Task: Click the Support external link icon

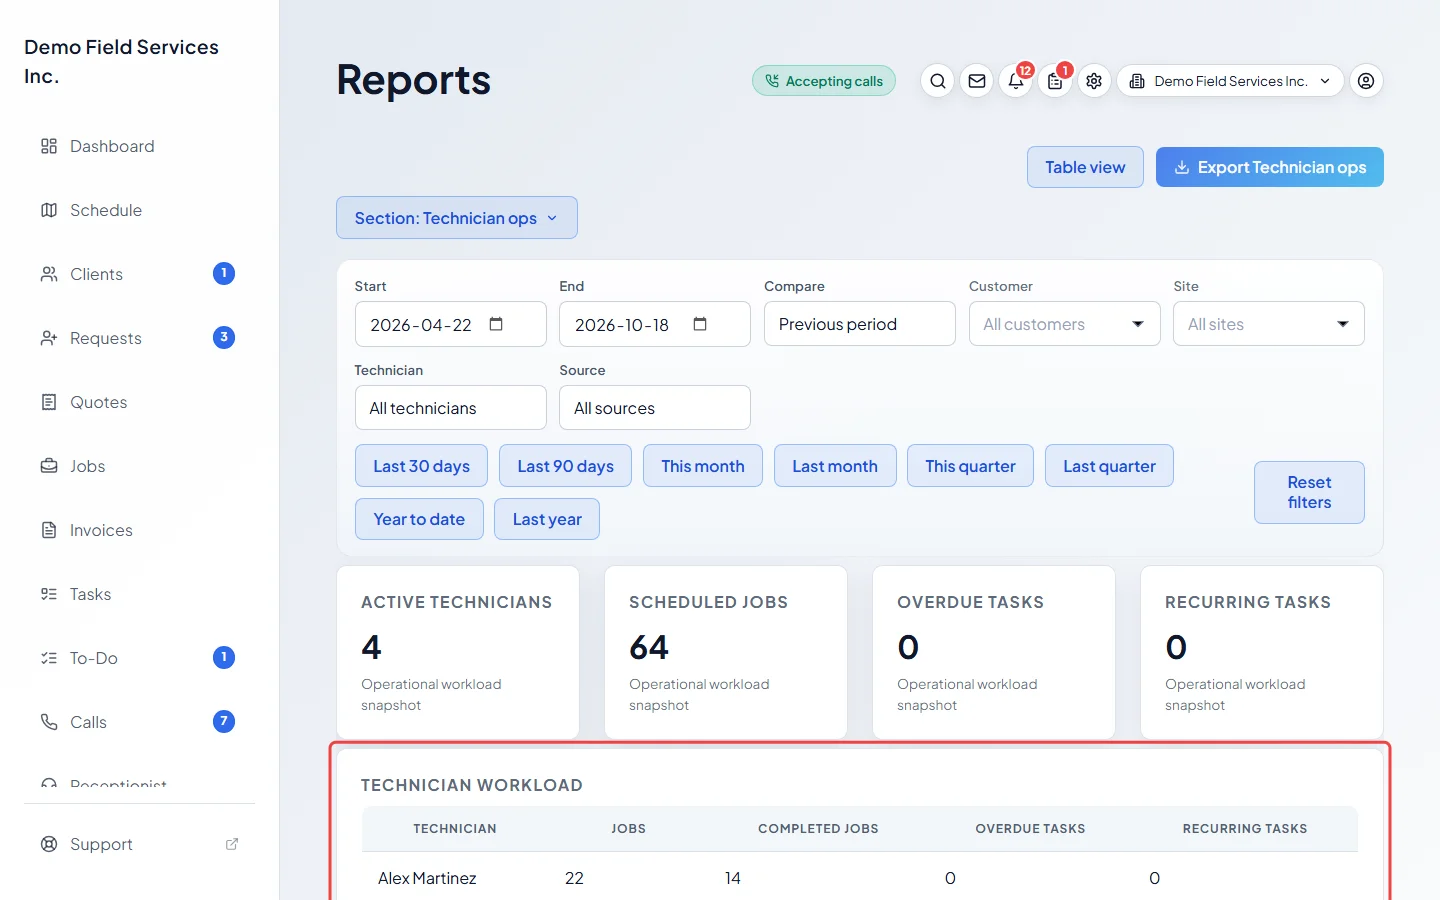Action: [x=232, y=844]
